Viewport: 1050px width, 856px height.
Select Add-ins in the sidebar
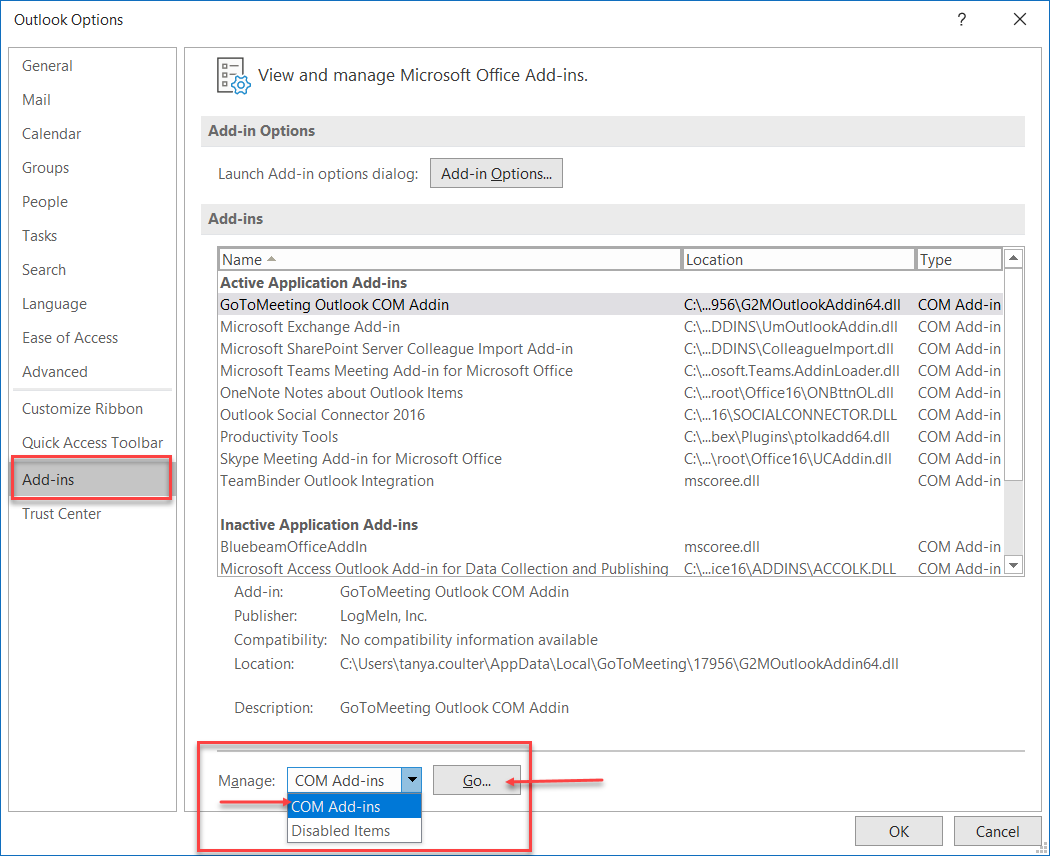coord(92,480)
